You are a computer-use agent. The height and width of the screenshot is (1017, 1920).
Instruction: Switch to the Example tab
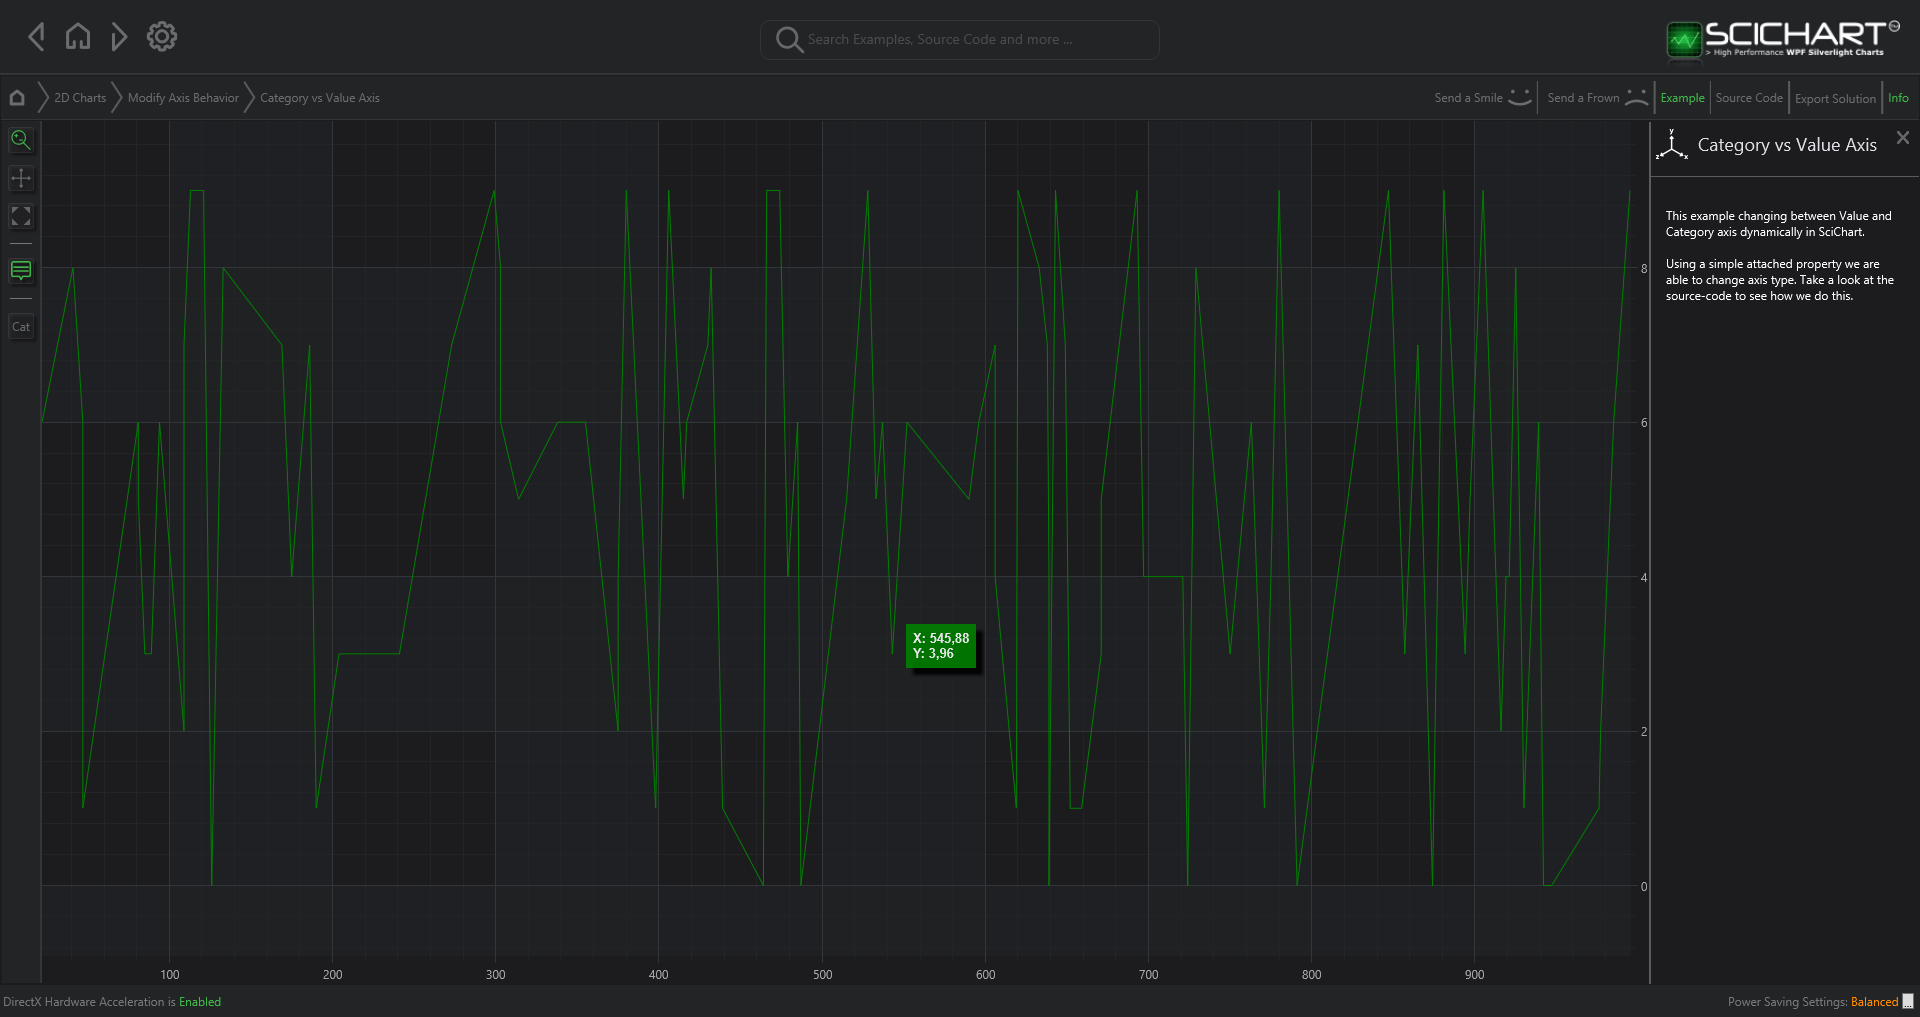click(1682, 98)
